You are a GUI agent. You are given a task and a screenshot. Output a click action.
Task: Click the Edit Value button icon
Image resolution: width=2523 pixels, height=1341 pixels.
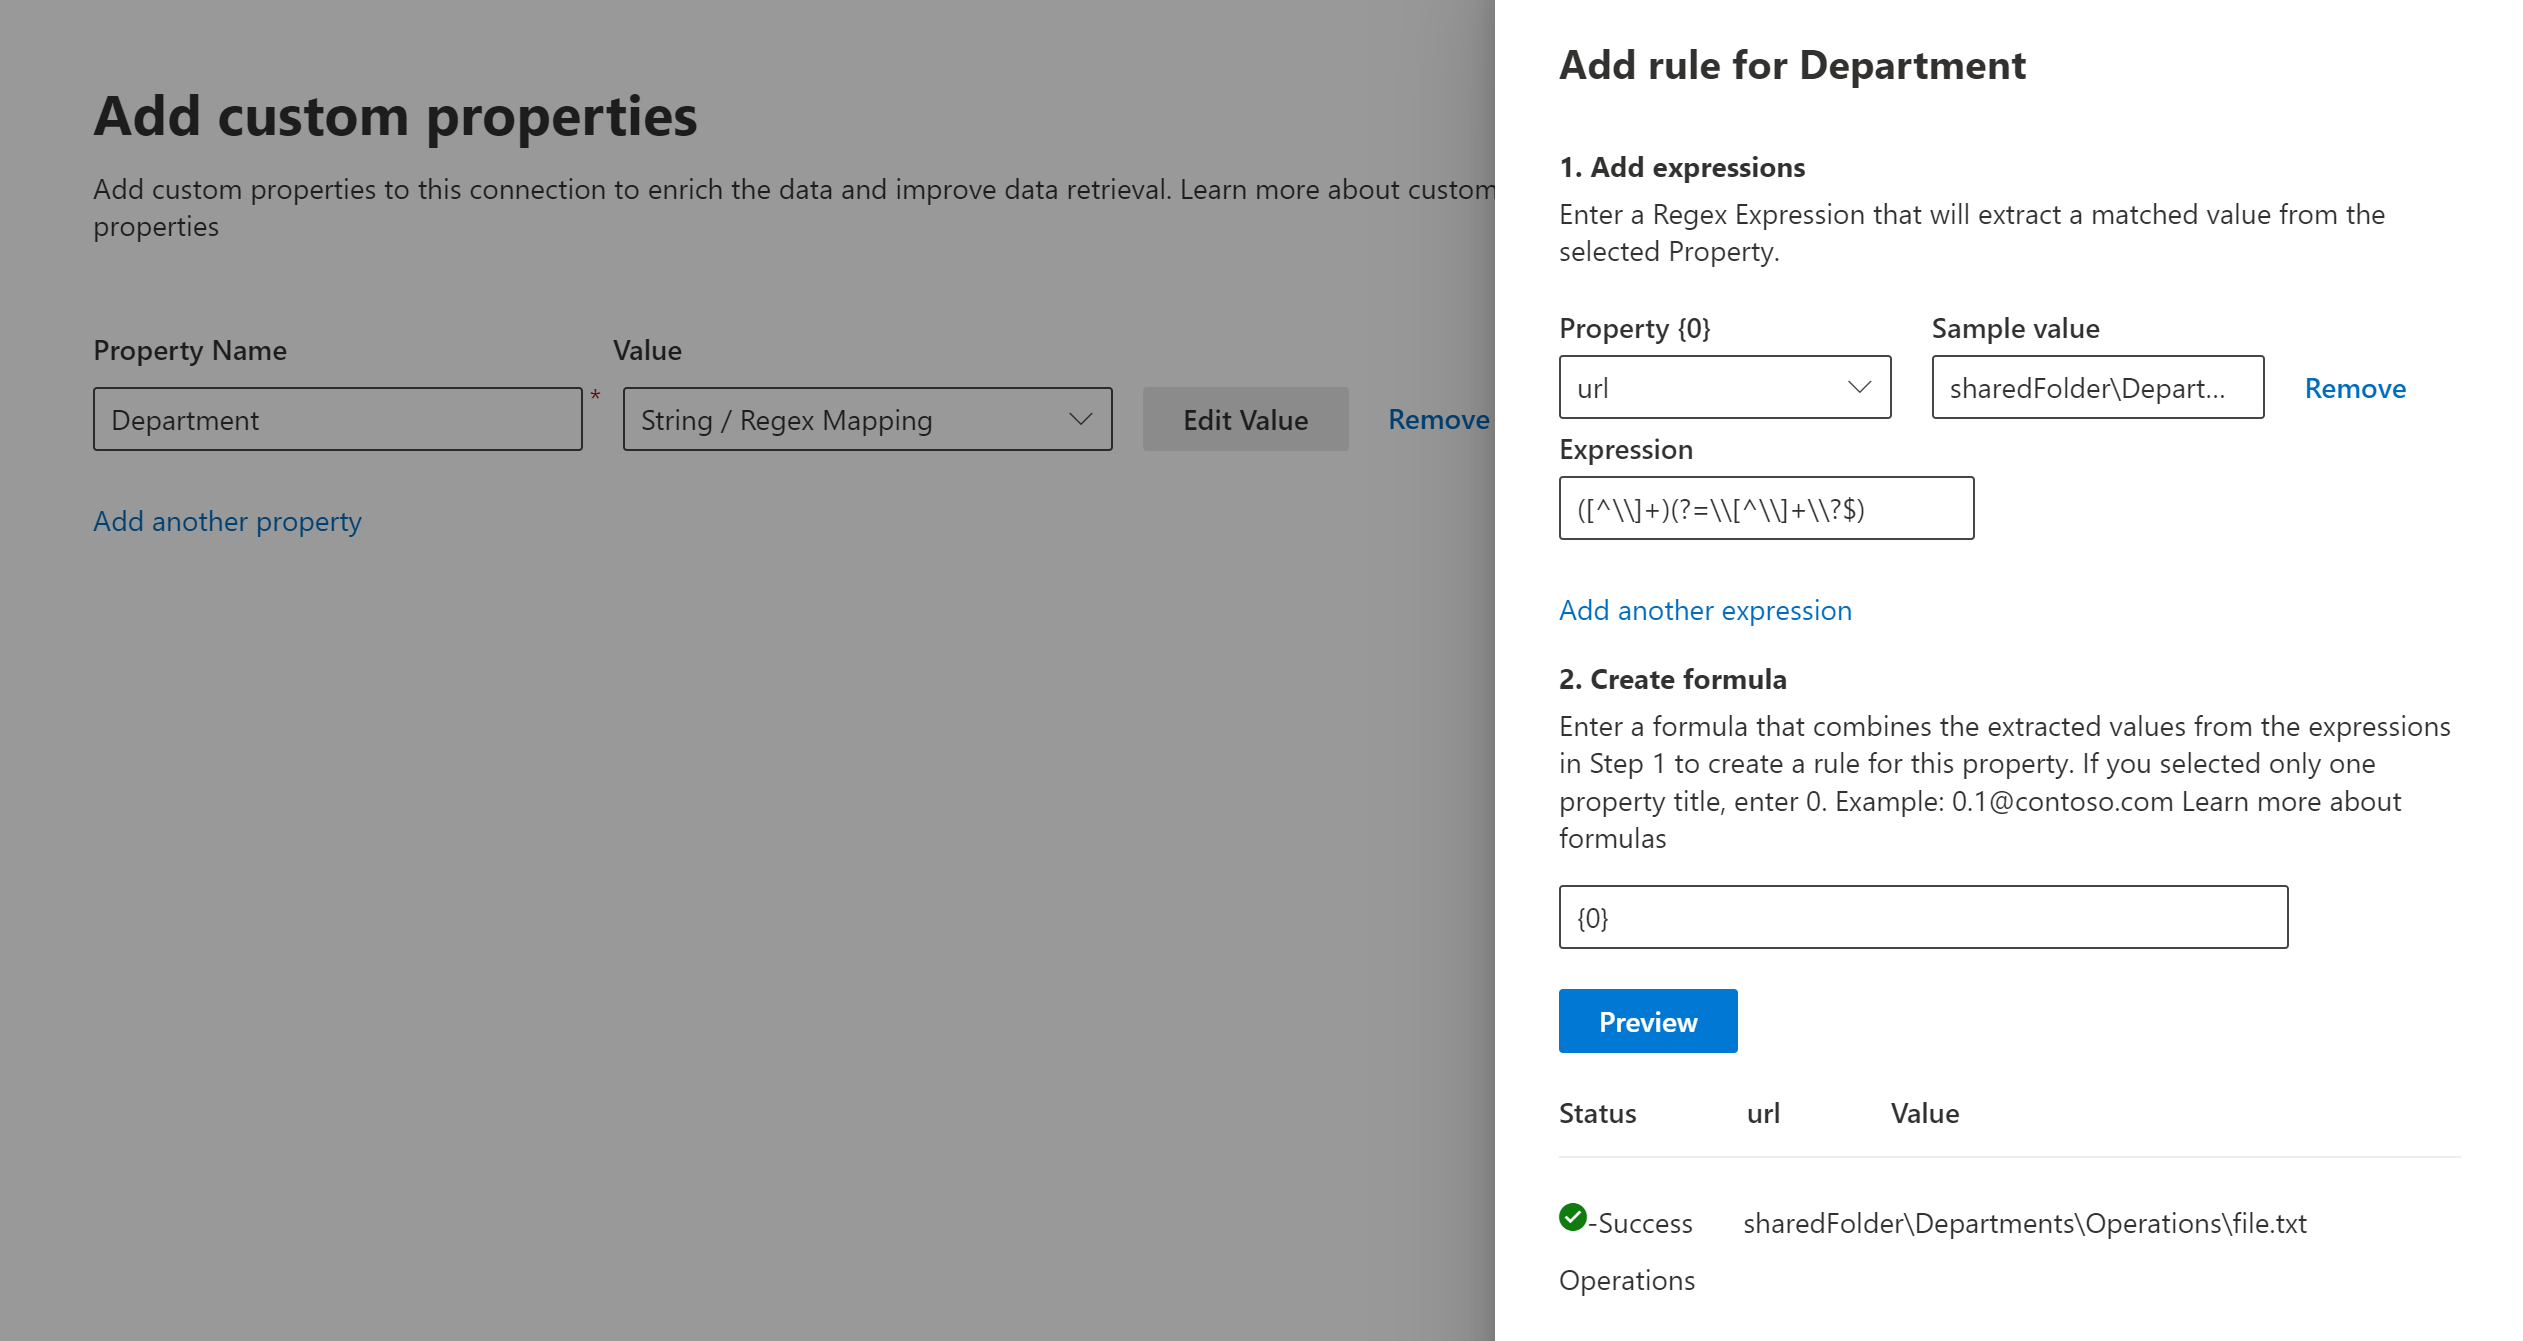tap(1245, 419)
